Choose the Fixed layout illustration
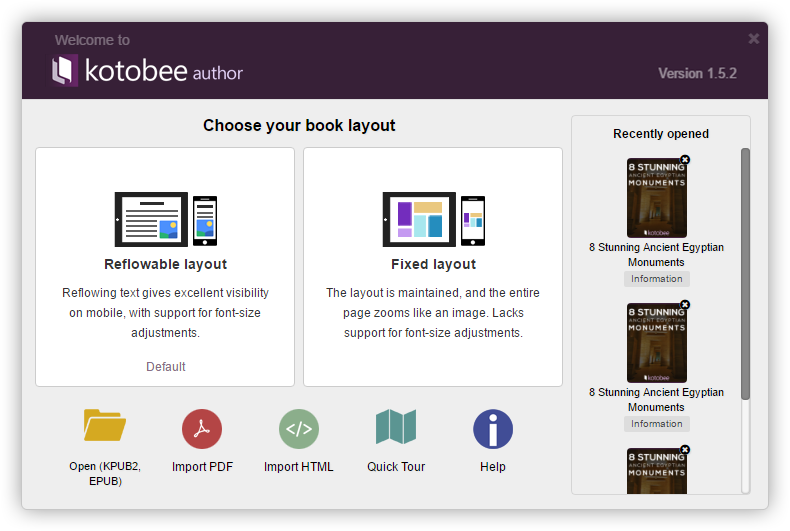 coord(434,219)
